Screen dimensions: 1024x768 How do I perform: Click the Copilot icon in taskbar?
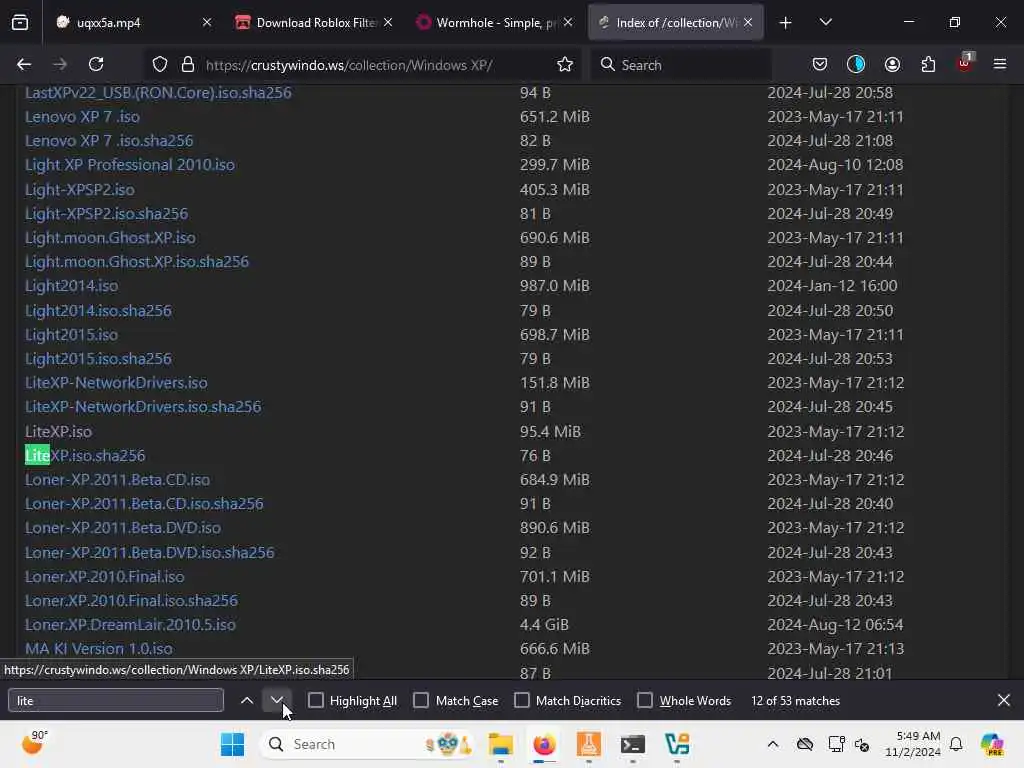point(992,744)
